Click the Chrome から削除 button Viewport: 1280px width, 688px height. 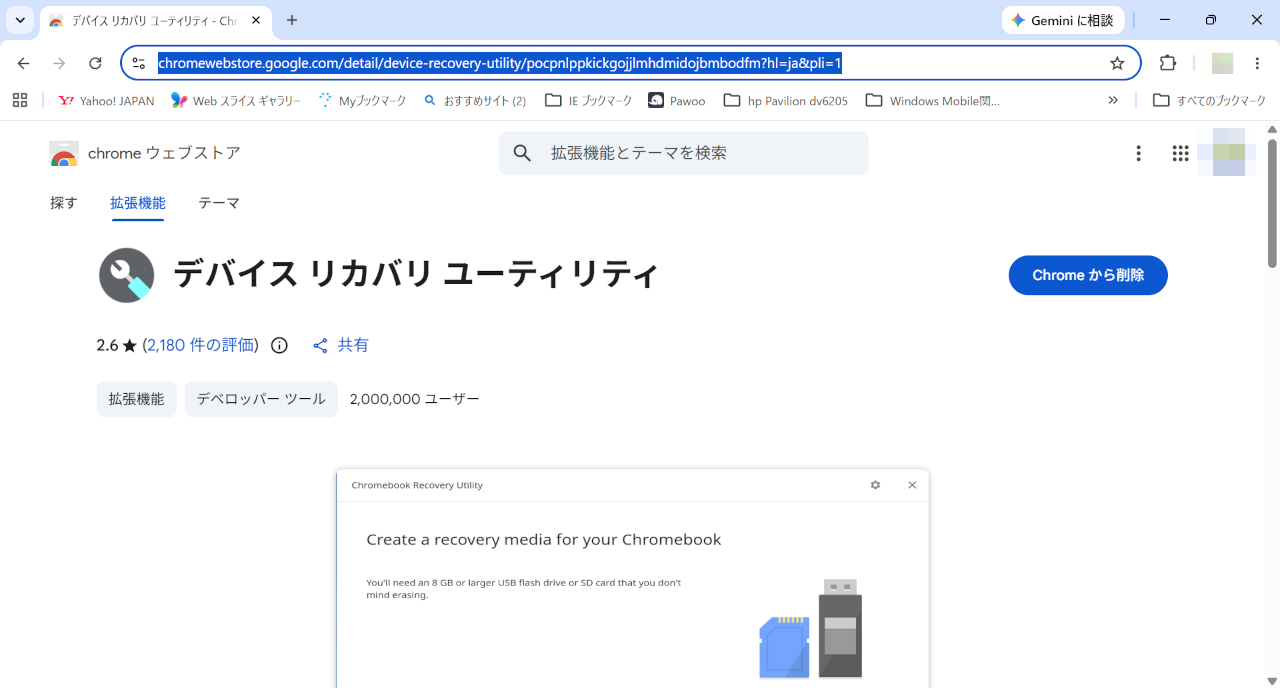(x=1088, y=275)
